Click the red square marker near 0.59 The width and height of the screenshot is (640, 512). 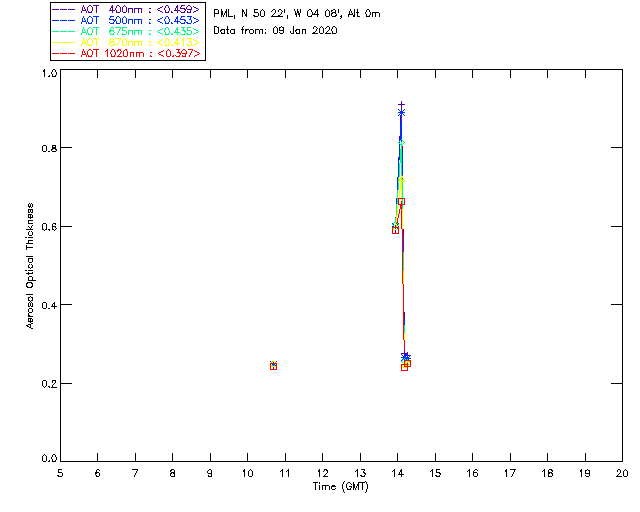click(396, 231)
